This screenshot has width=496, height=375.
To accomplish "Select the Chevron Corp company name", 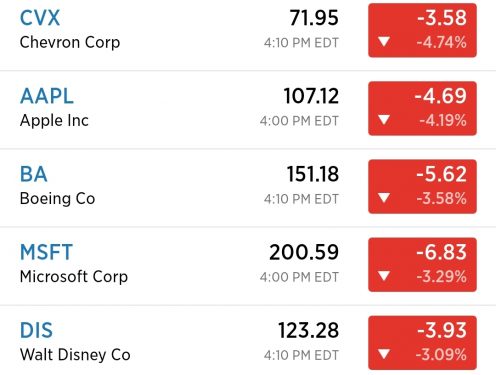I will 70,43.
